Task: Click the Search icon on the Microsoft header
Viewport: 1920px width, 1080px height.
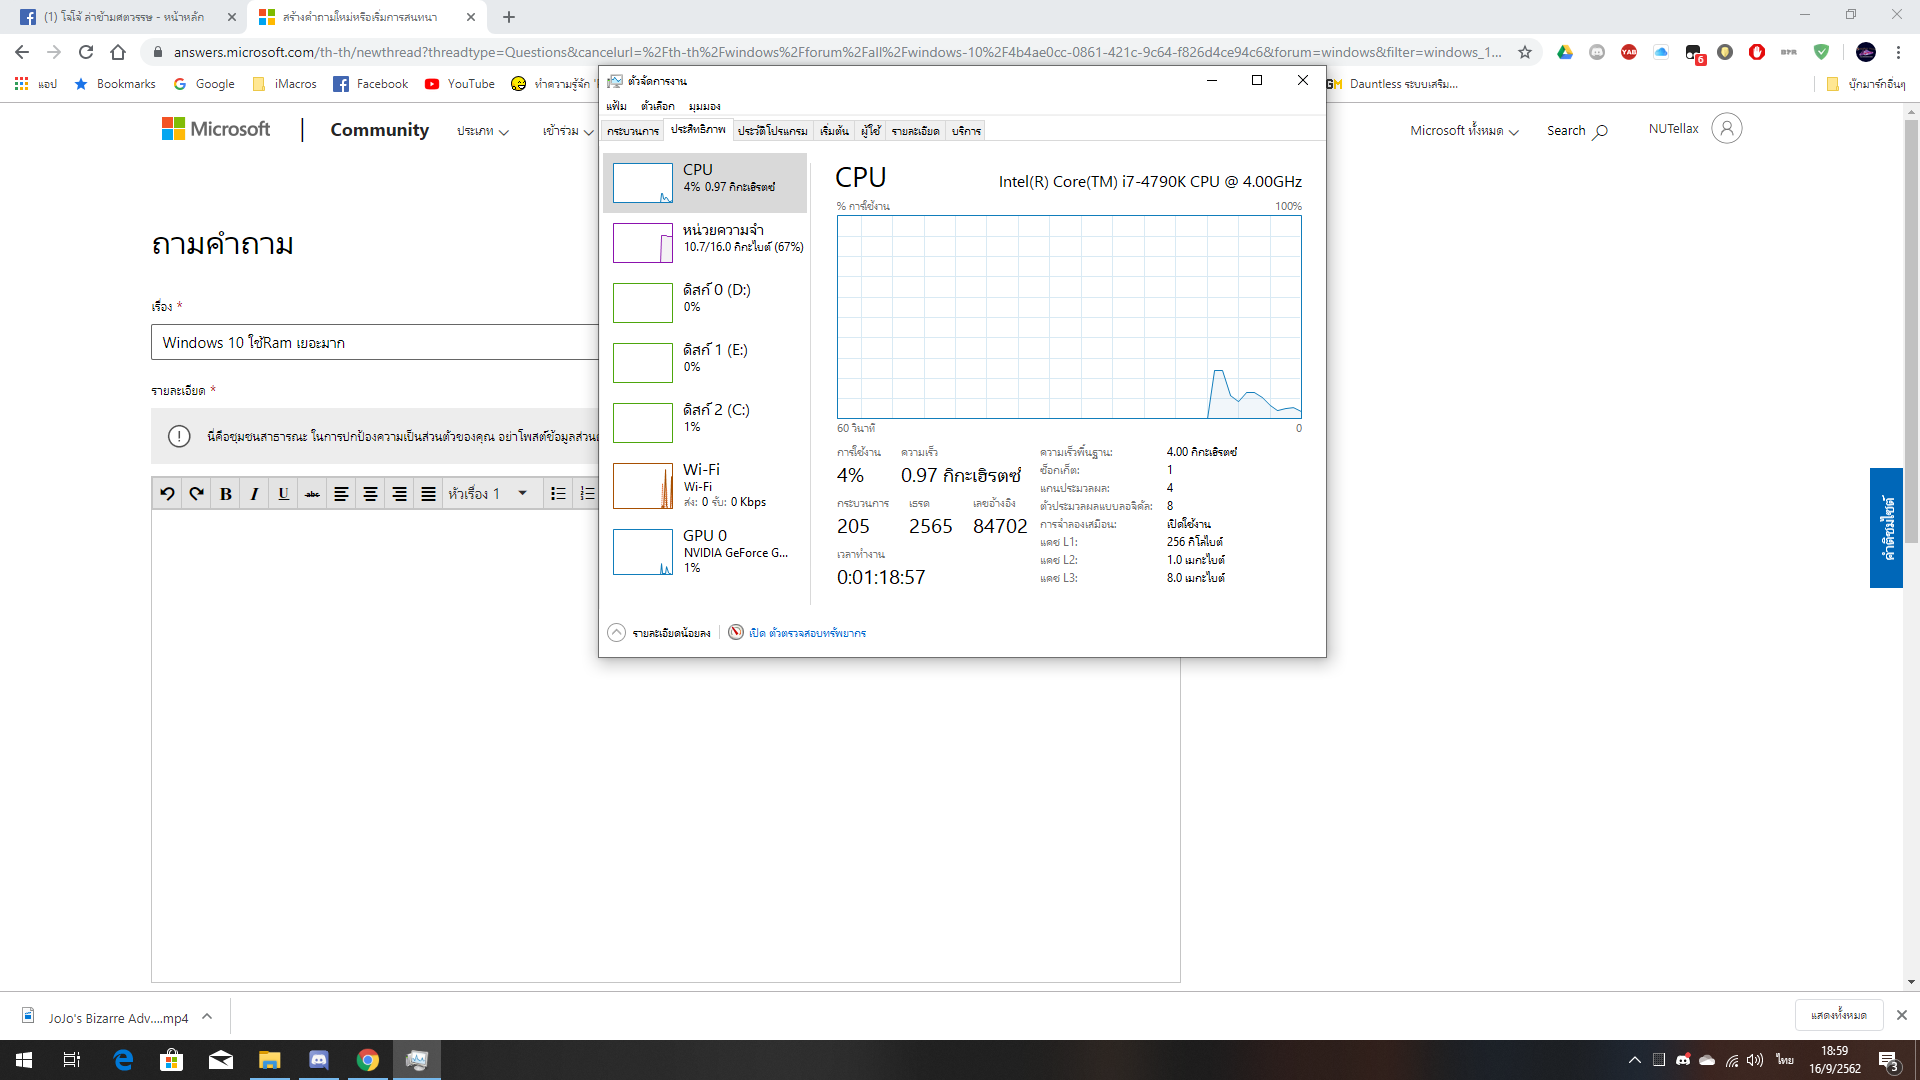Action: [1600, 131]
